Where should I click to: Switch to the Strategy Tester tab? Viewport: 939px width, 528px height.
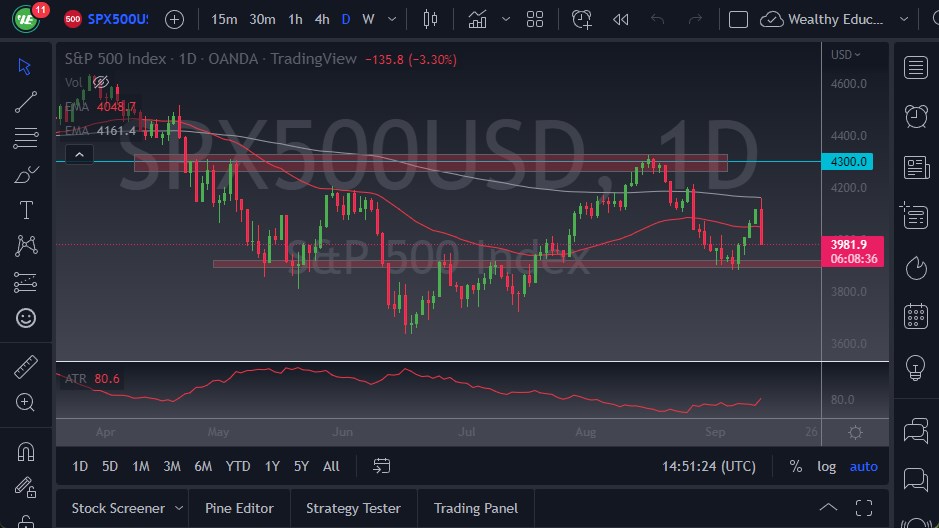pos(353,508)
